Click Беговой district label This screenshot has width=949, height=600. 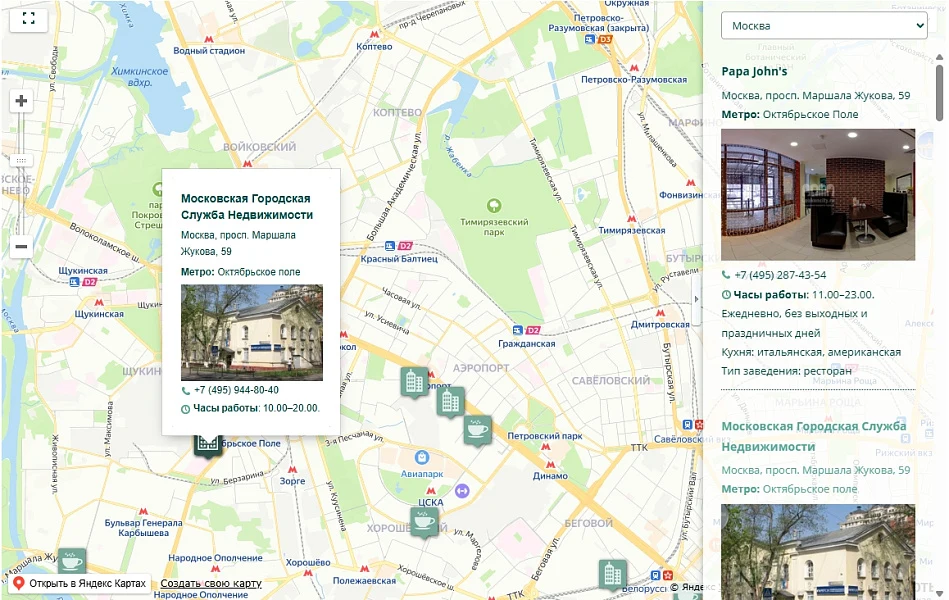(x=588, y=523)
